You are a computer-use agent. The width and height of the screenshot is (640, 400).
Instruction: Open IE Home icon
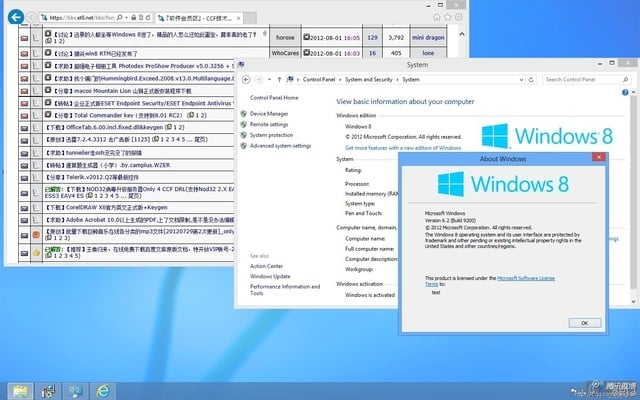tap(437, 17)
